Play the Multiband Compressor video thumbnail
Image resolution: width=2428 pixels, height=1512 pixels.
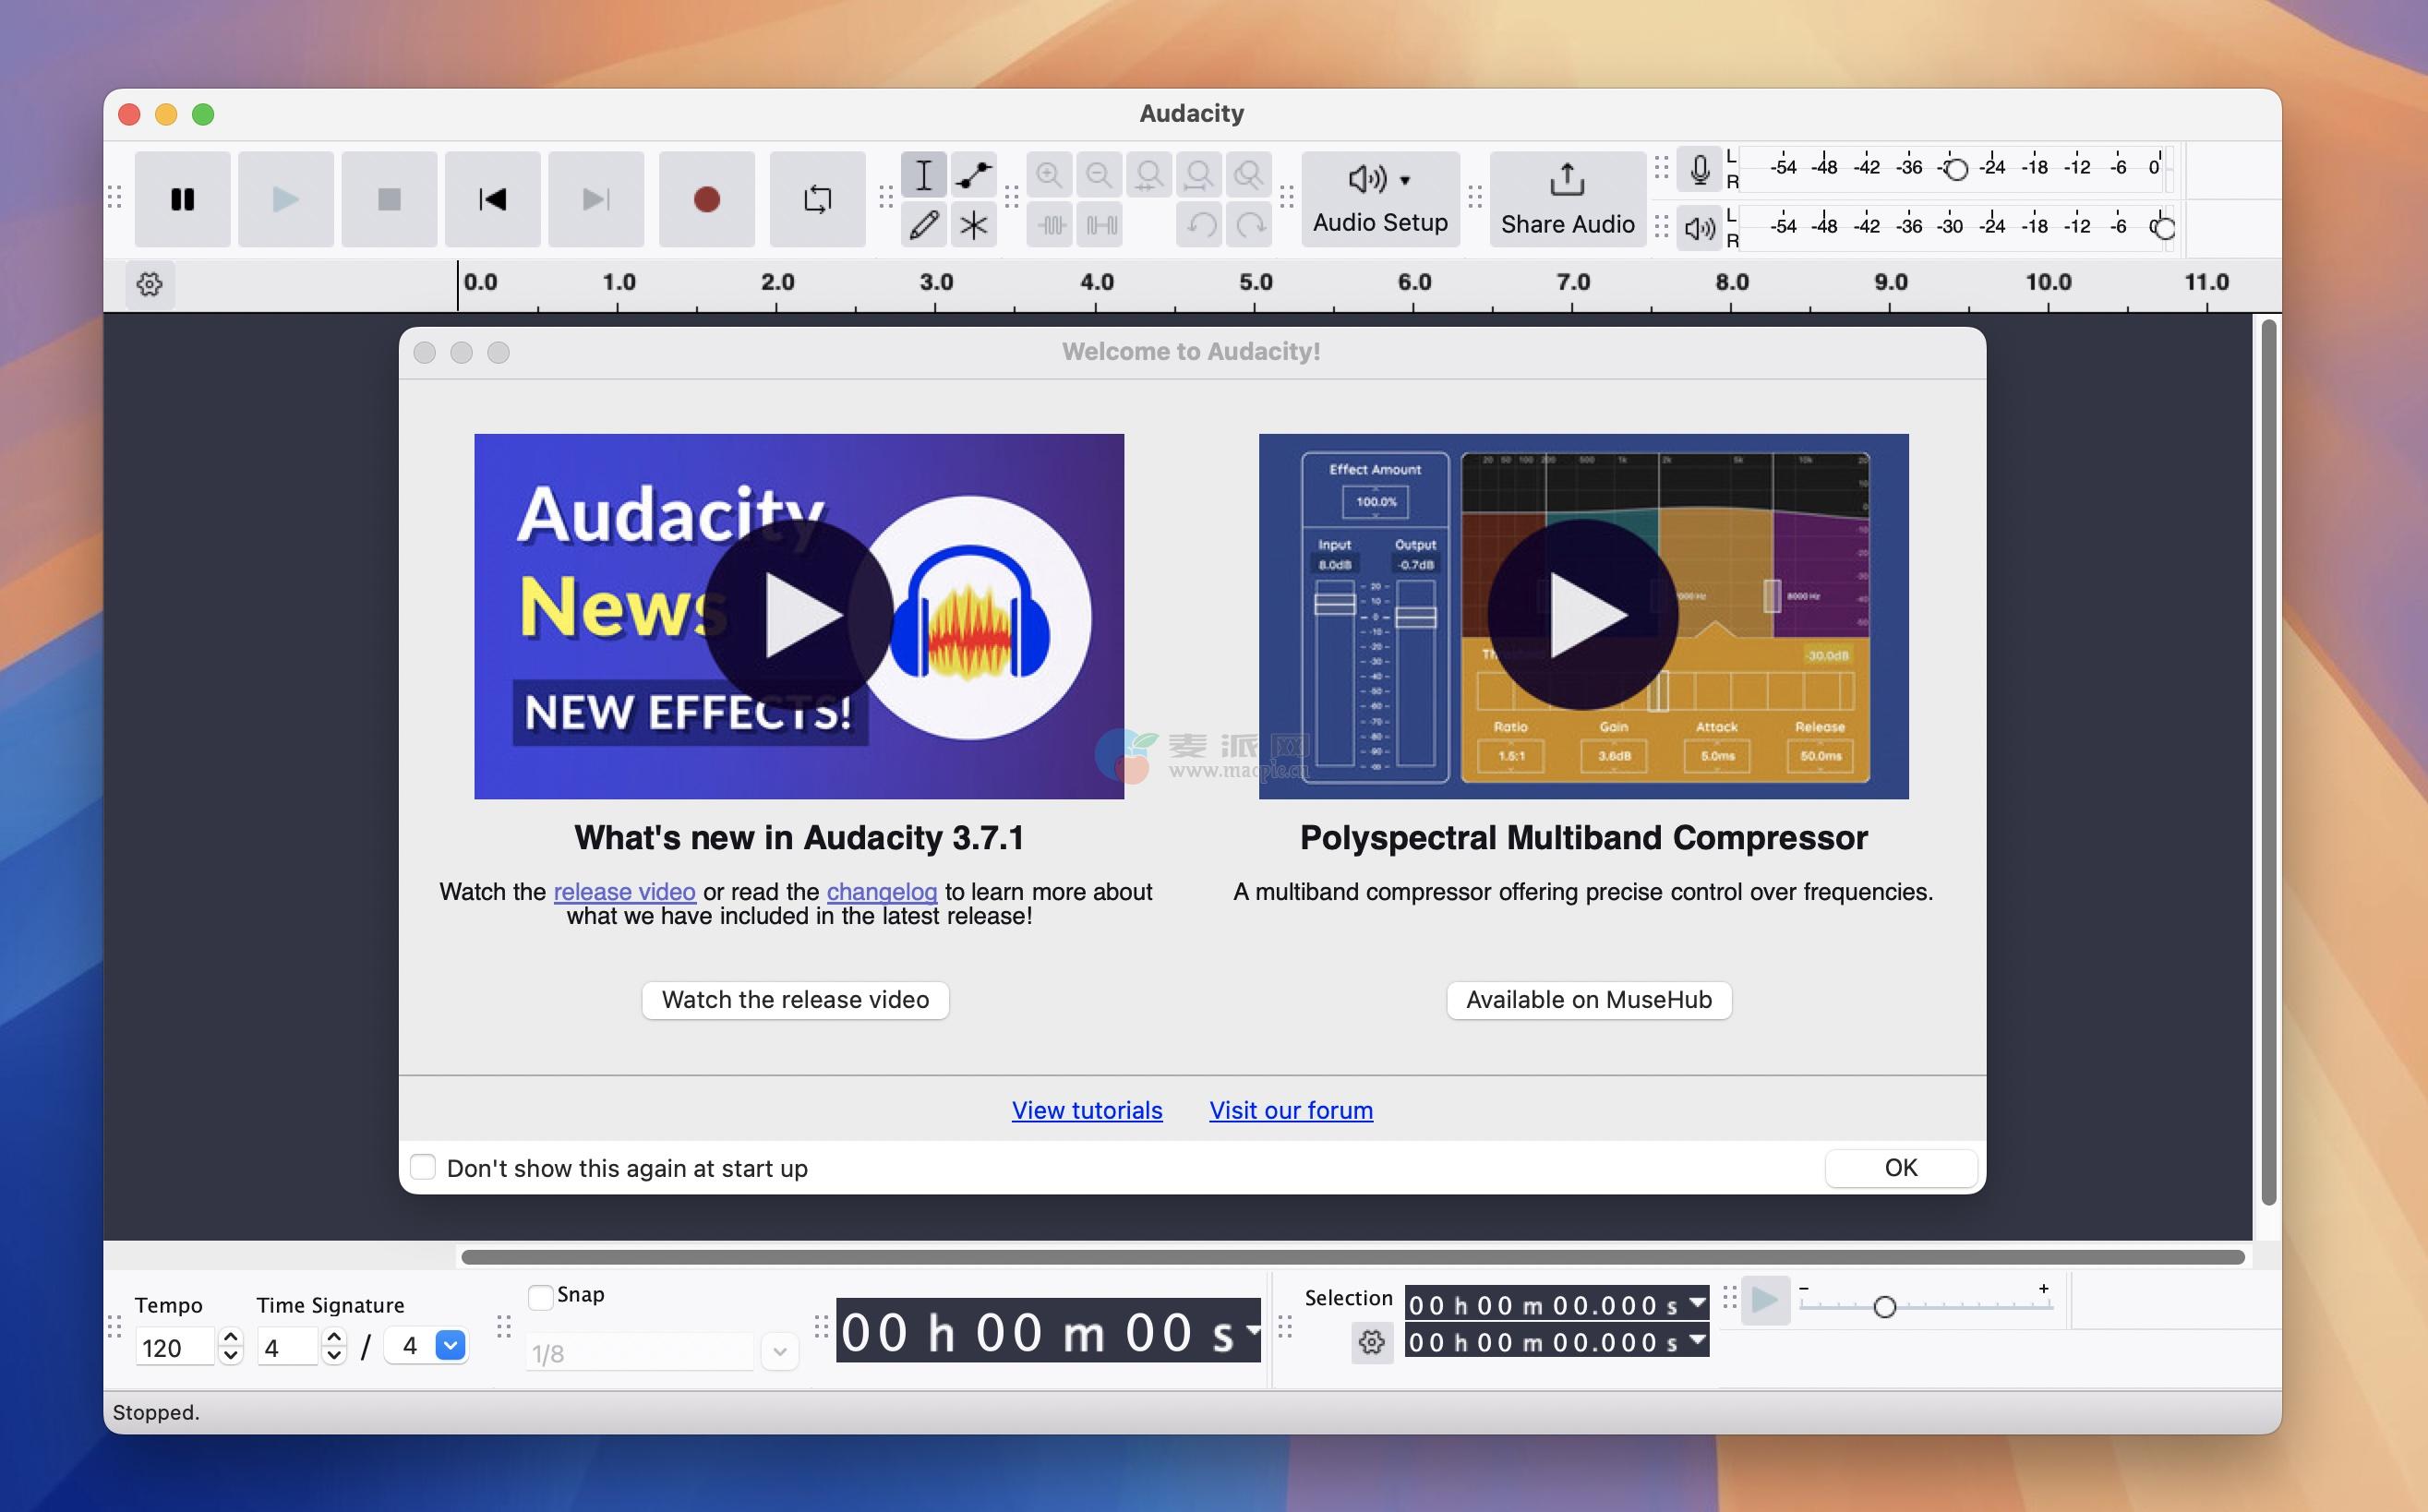pyautogui.click(x=1583, y=615)
